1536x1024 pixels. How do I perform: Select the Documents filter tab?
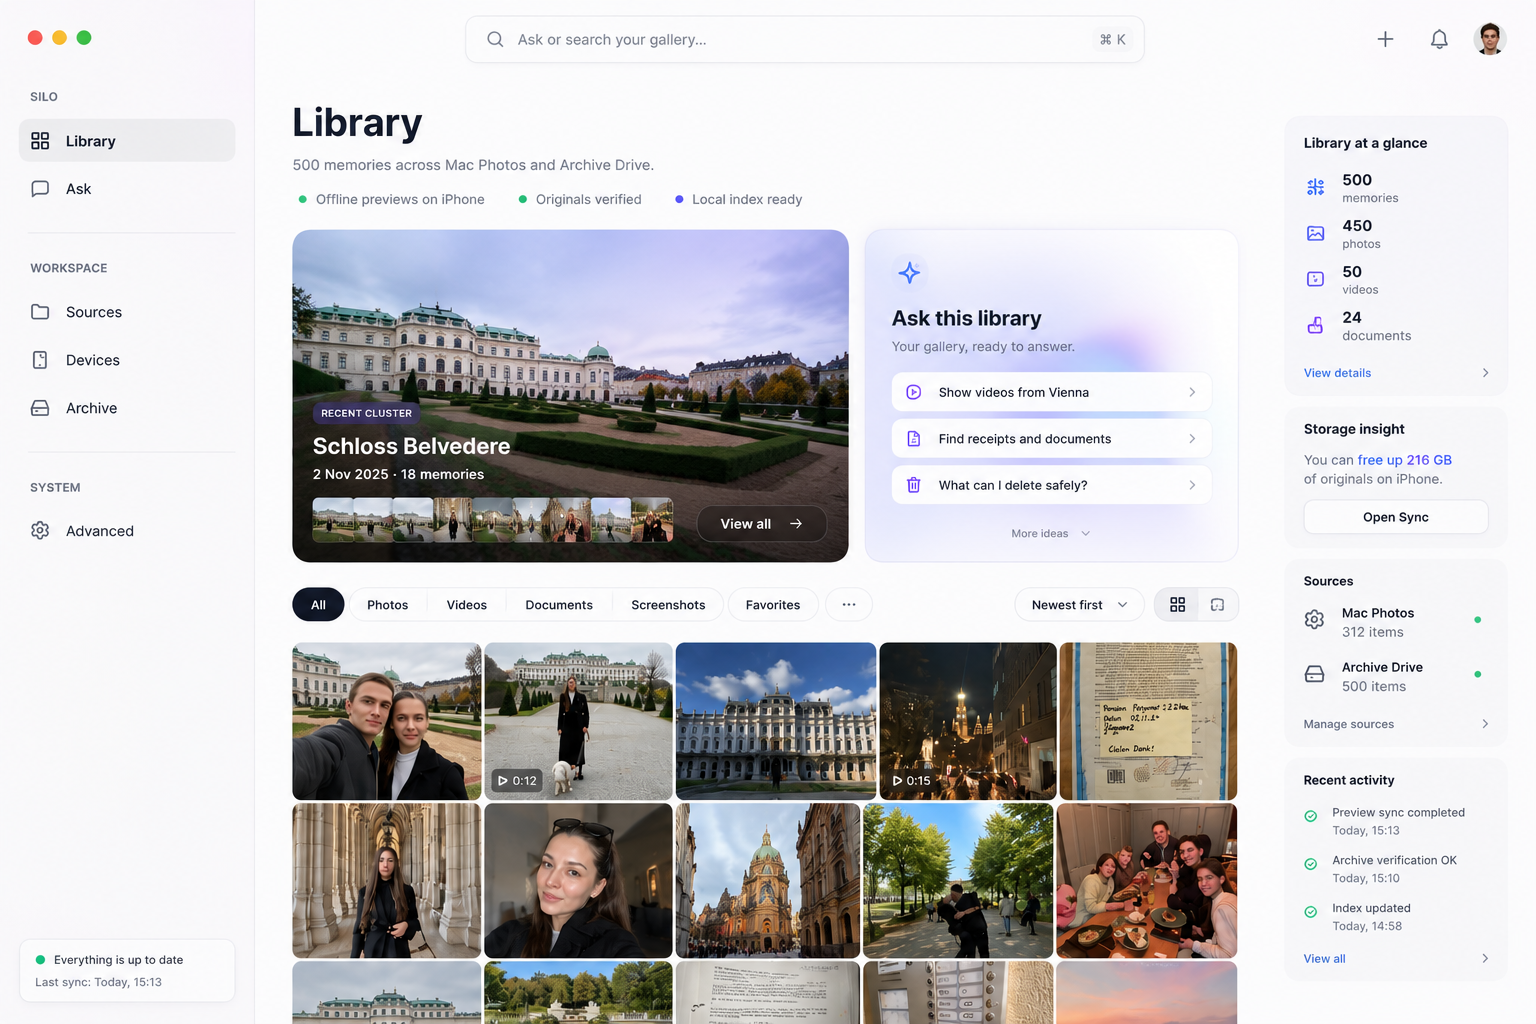[x=559, y=605]
